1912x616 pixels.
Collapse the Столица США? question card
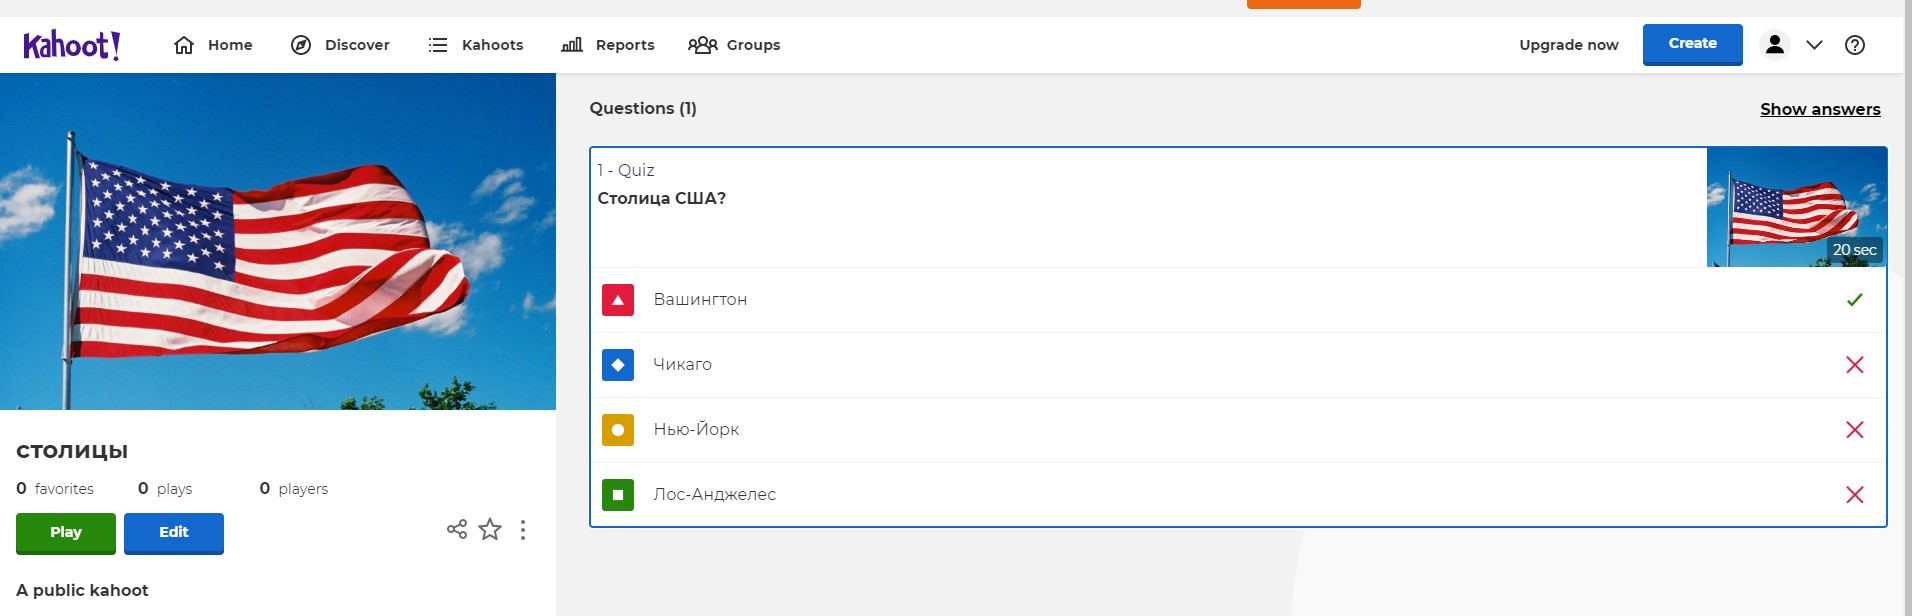pyautogui.click(x=1148, y=208)
